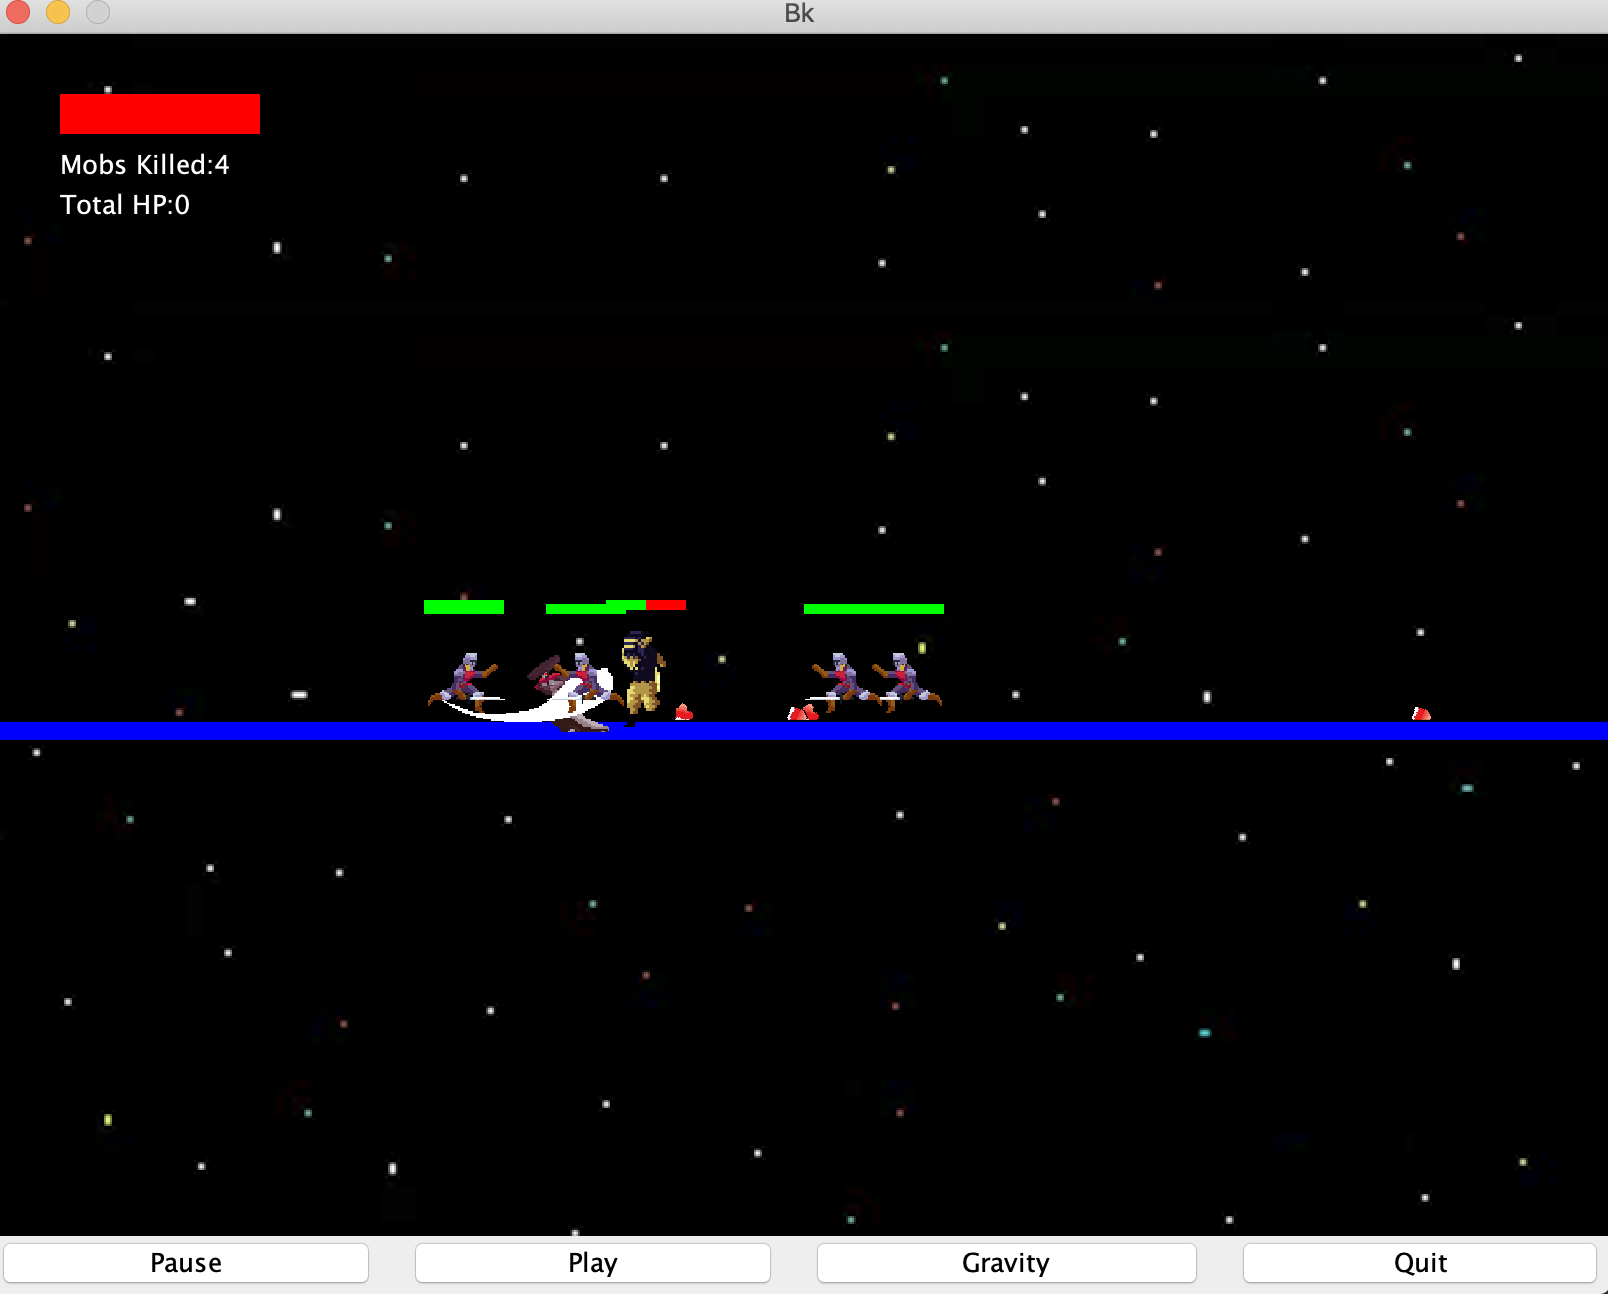Click the Pause button

pos(186,1262)
